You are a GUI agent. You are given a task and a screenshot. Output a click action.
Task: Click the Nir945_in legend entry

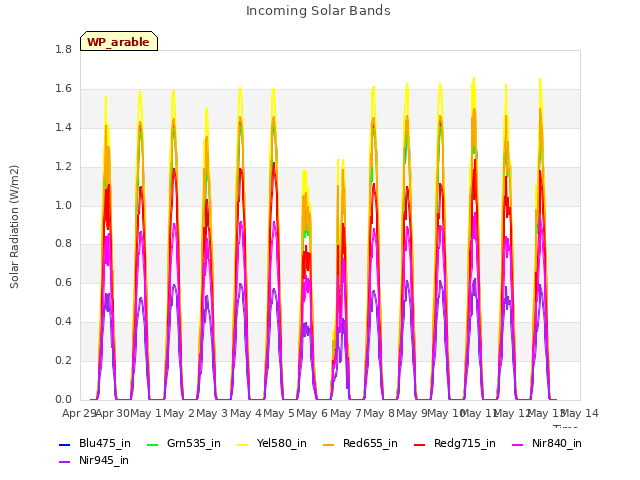94,461
